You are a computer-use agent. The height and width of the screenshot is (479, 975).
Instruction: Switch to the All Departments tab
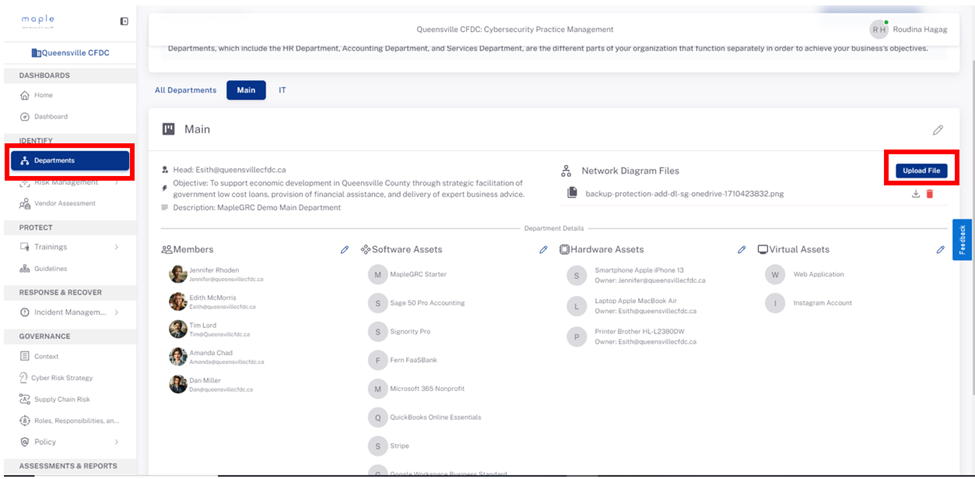[185, 90]
